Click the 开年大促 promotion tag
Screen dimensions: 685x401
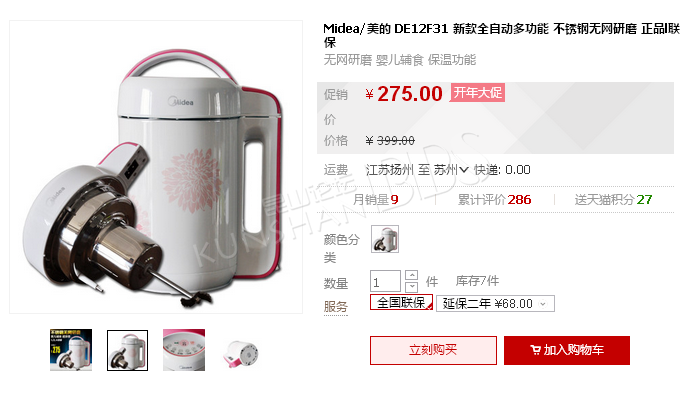coord(477,93)
